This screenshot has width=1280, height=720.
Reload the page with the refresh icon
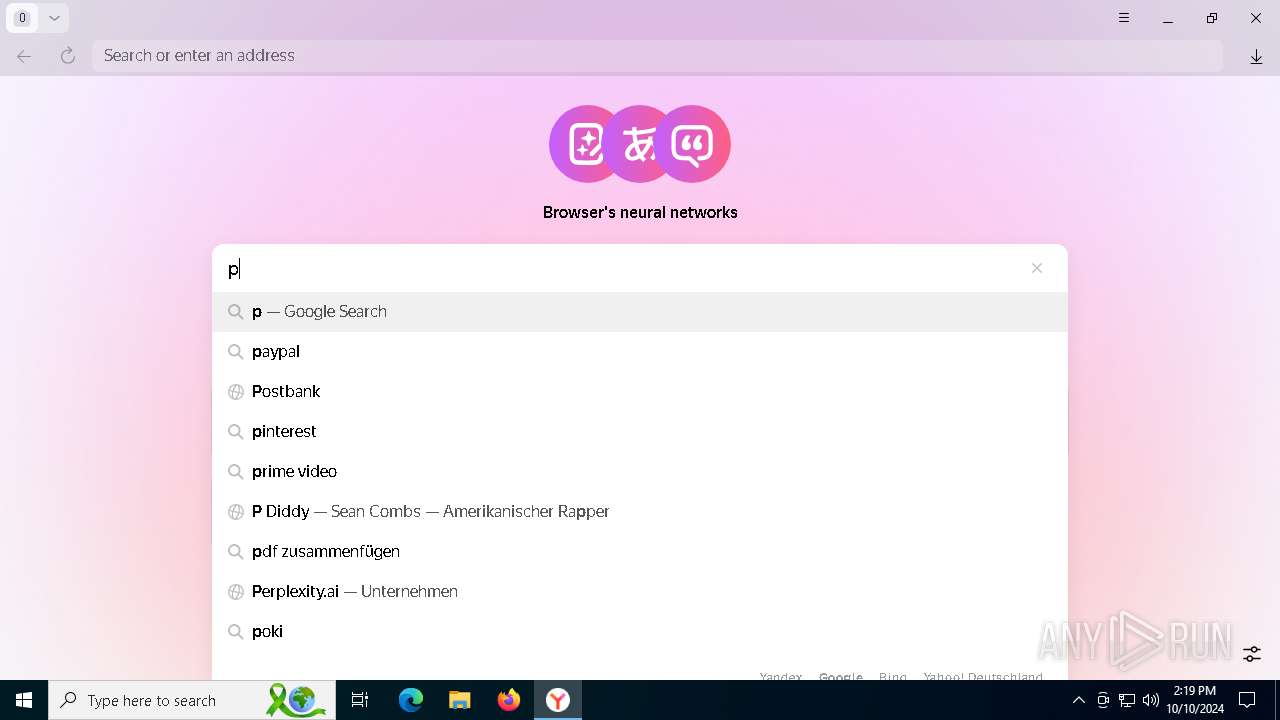pyautogui.click(x=67, y=56)
